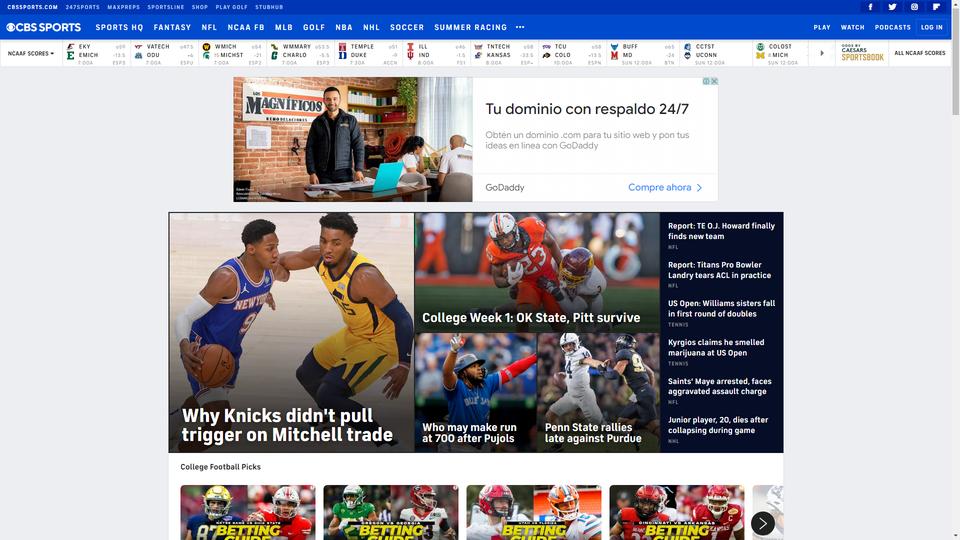Open Who may make run at 700 story
Image resolution: width=960 pixels, height=540 pixels.
(476, 392)
